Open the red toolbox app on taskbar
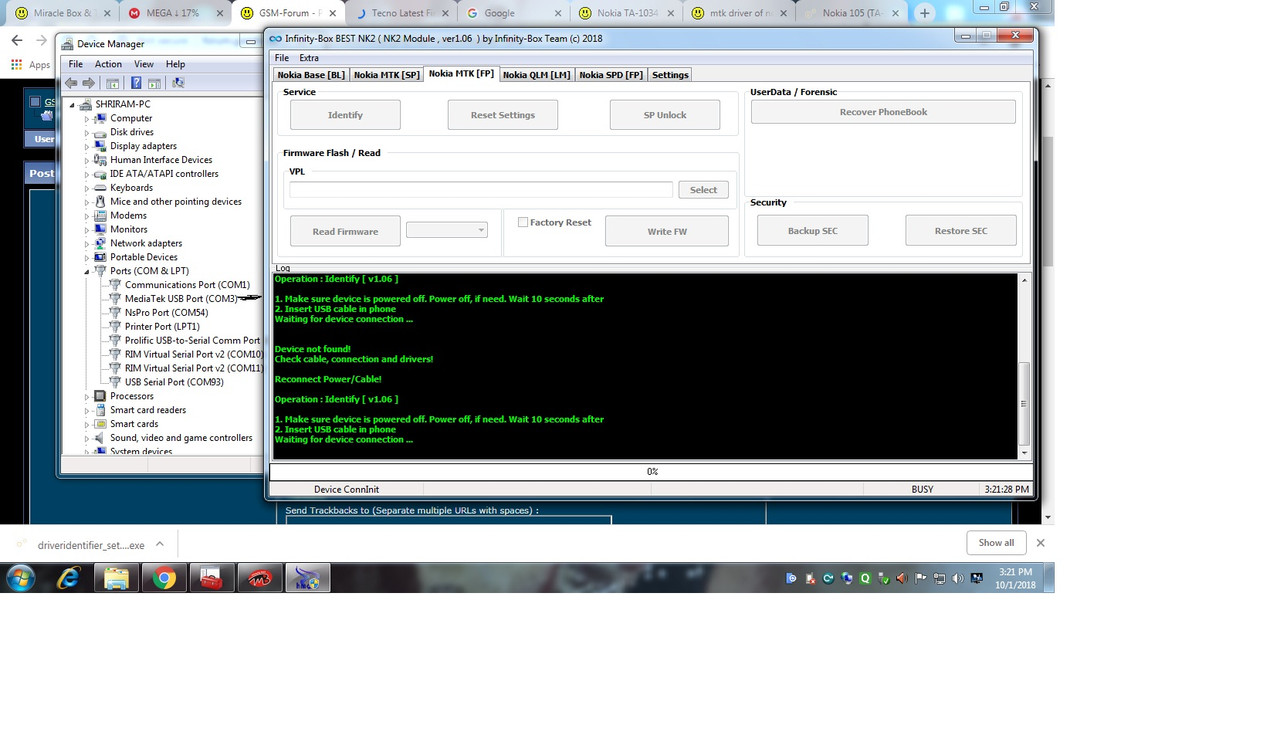 coord(212,578)
